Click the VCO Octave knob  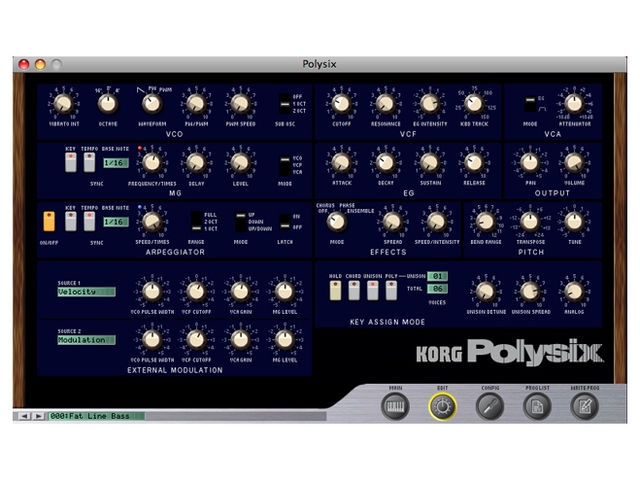coord(108,104)
